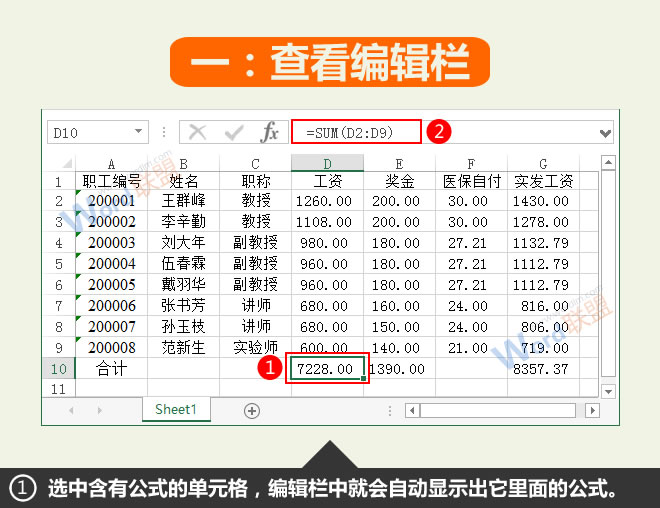This screenshot has width=660, height=508.
Task: Click the next sheet navigation arrow
Action: [98, 410]
